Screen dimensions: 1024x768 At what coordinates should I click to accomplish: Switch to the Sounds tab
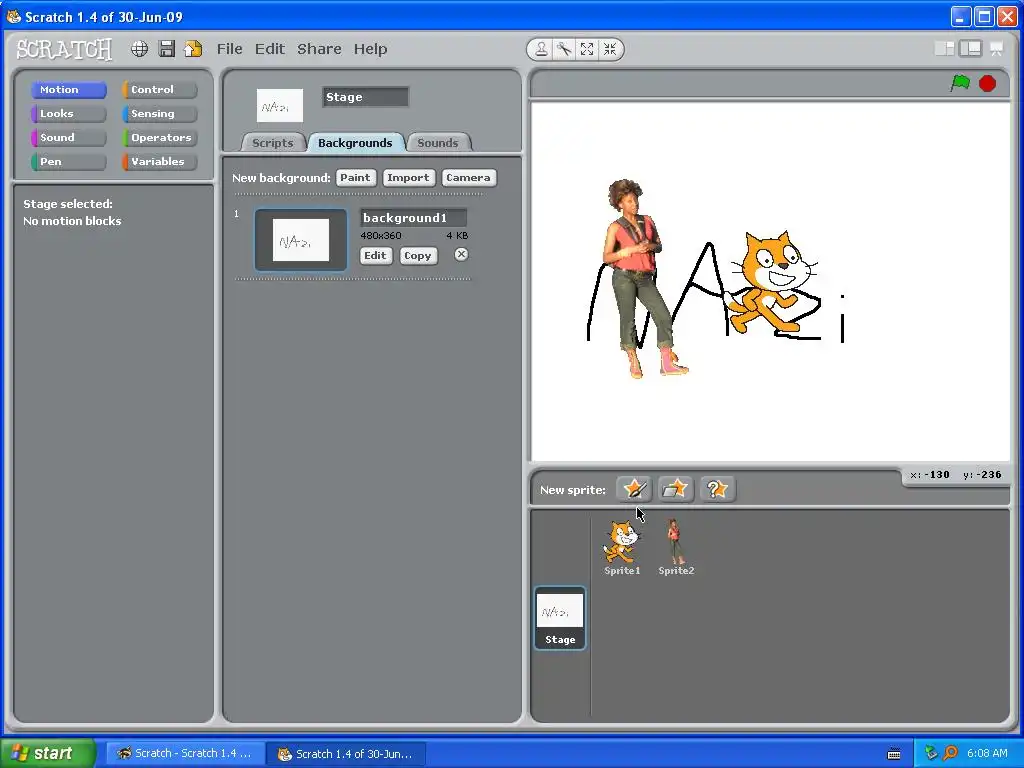438,142
